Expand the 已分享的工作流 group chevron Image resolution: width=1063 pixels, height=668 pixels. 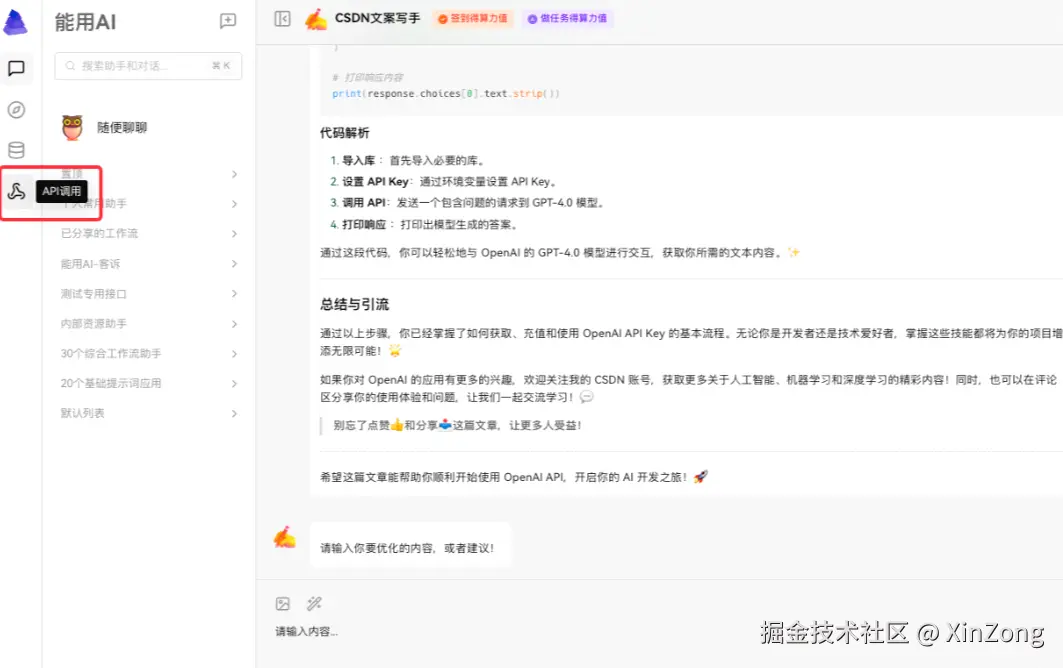[x=234, y=234]
